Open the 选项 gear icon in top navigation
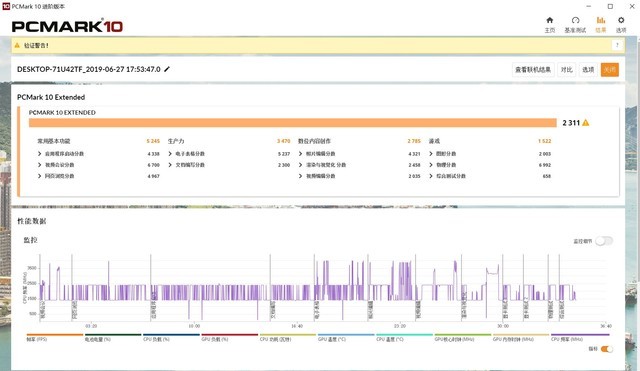Viewport: 640px width, 371px height. 621,20
